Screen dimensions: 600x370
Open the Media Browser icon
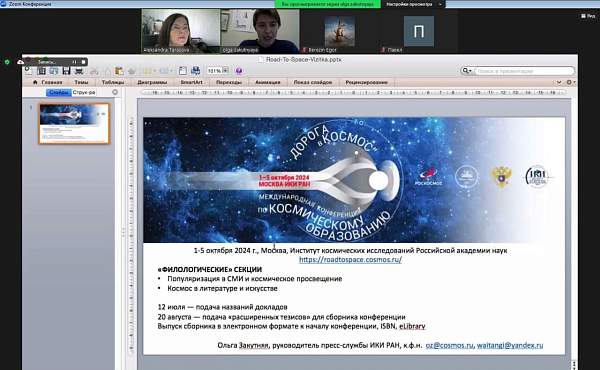196,71
